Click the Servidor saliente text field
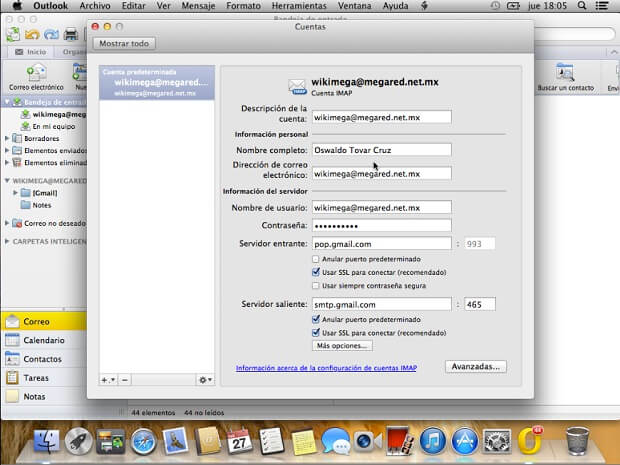620x465 pixels. pos(382,304)
